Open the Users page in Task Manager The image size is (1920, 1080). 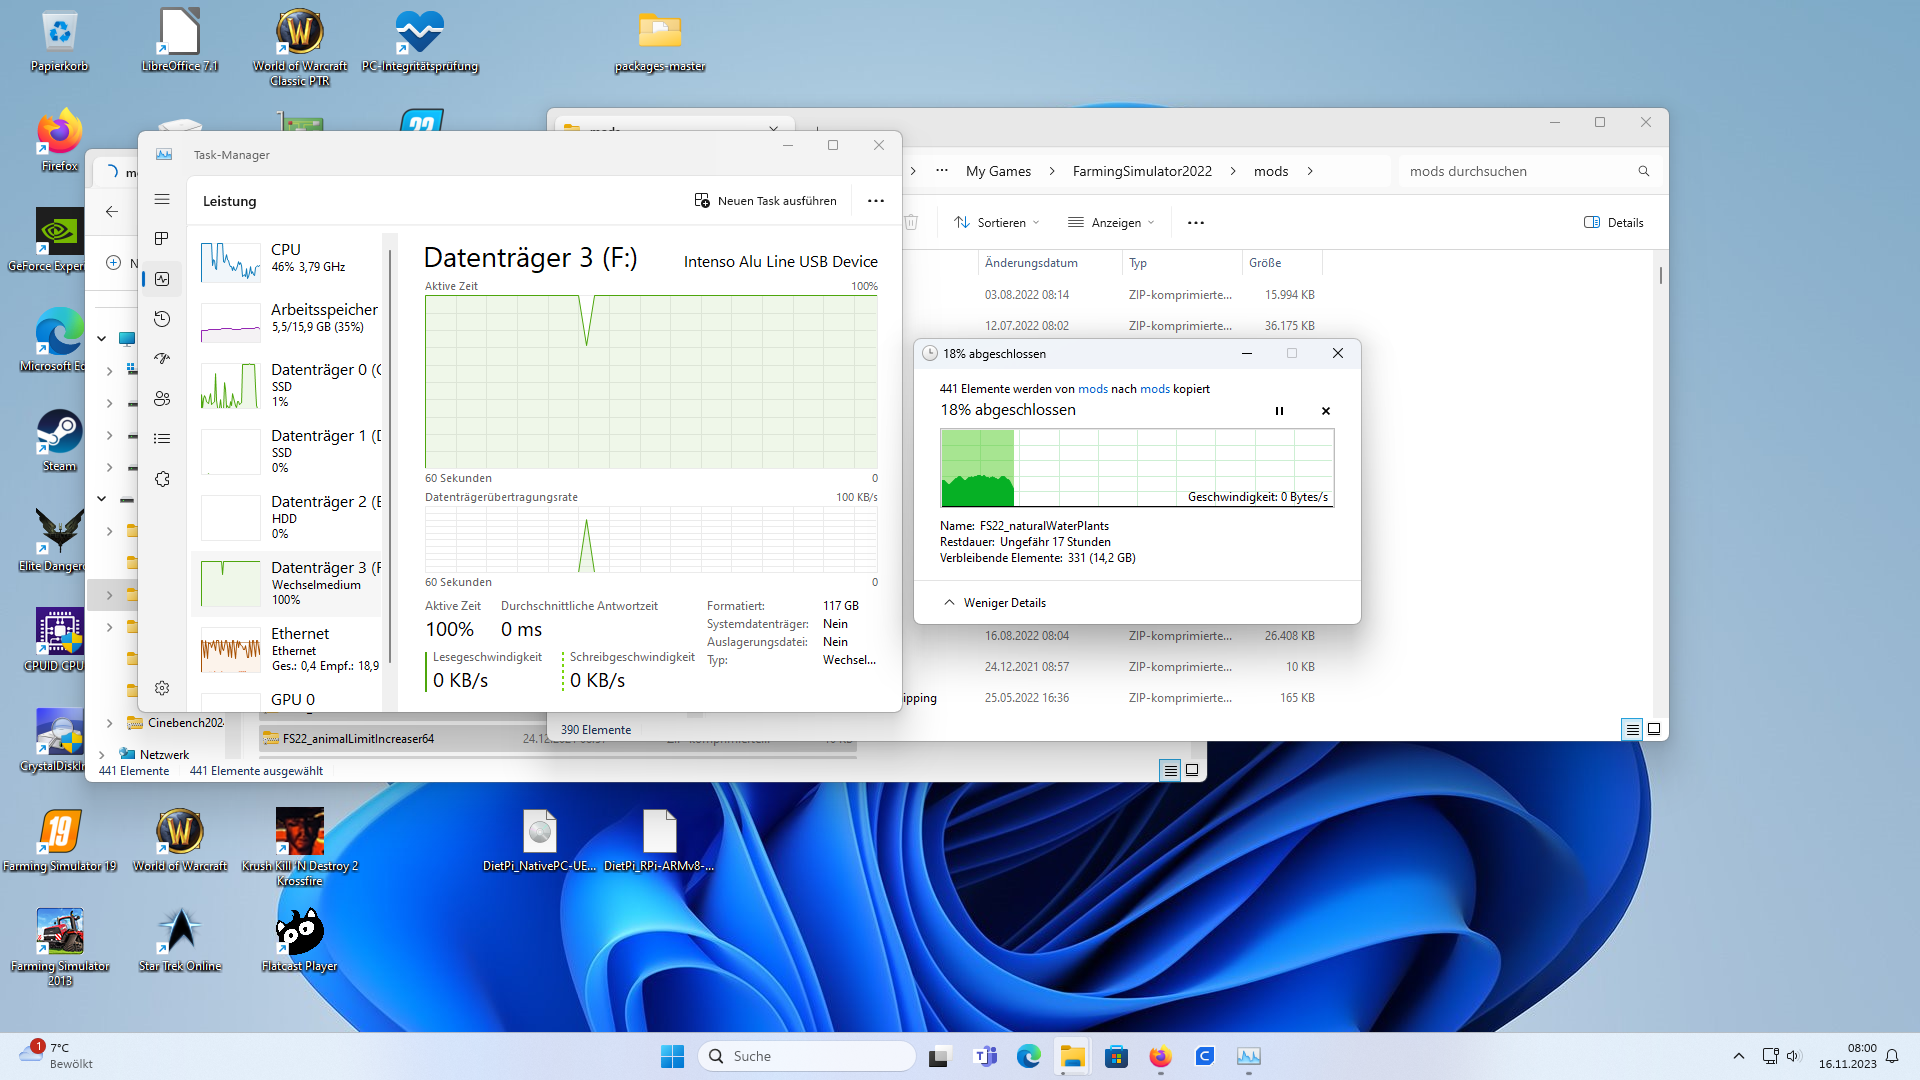pos(162,399)
